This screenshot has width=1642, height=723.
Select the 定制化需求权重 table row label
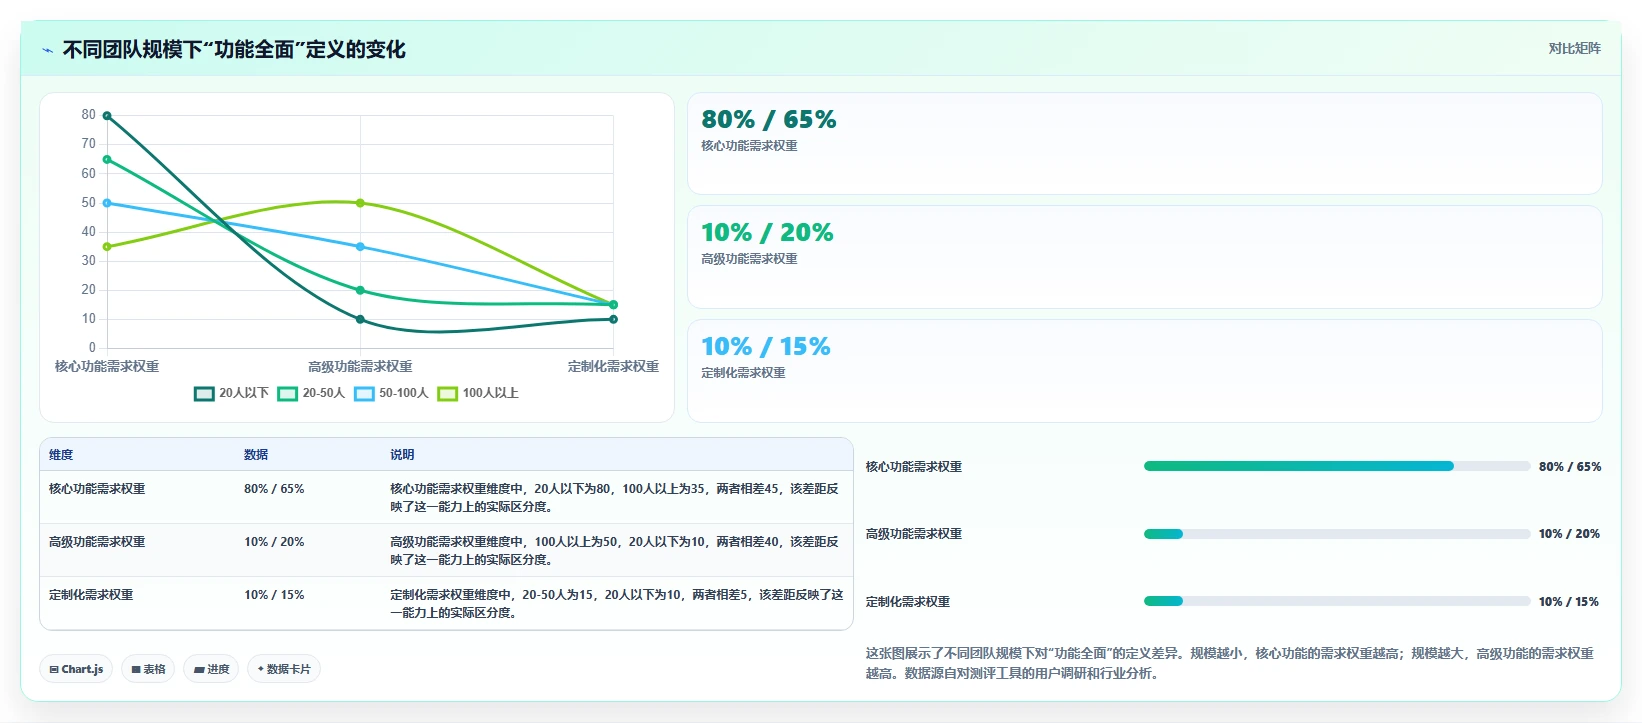[x=91, y=595]
